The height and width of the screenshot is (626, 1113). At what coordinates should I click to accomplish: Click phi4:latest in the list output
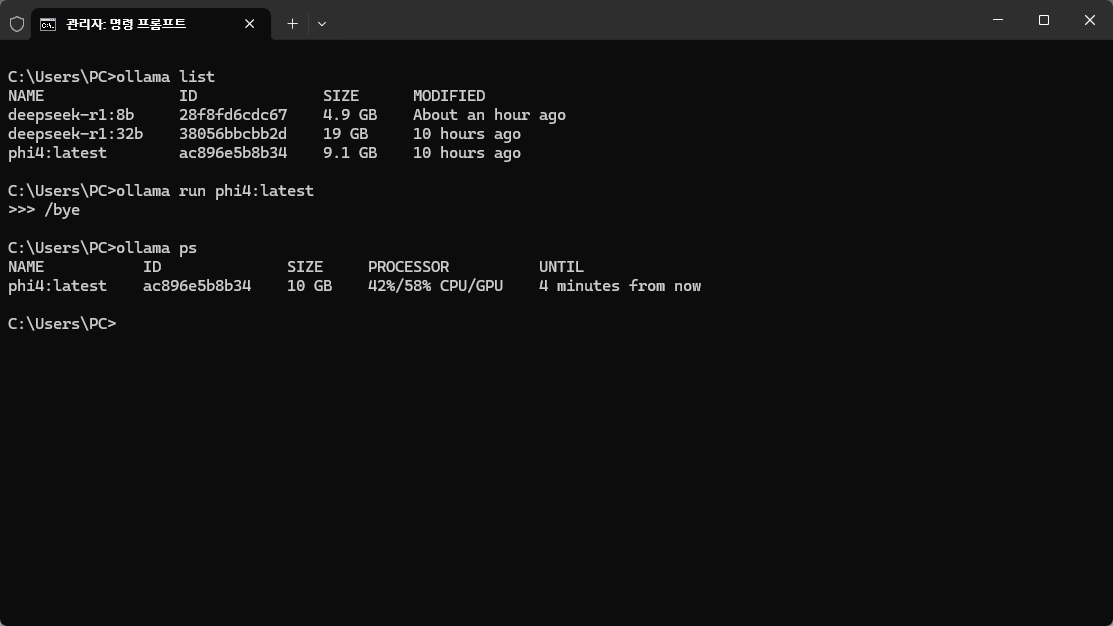click(x=57, y=153)
